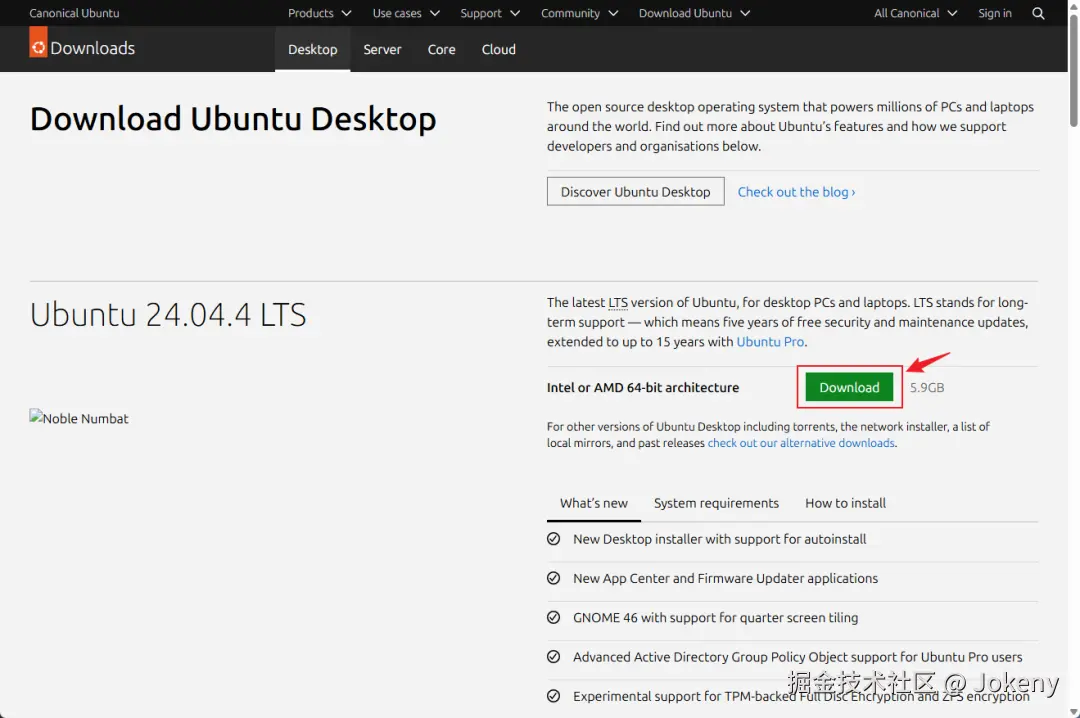Go to the Core tab

(x=442, y=49)
